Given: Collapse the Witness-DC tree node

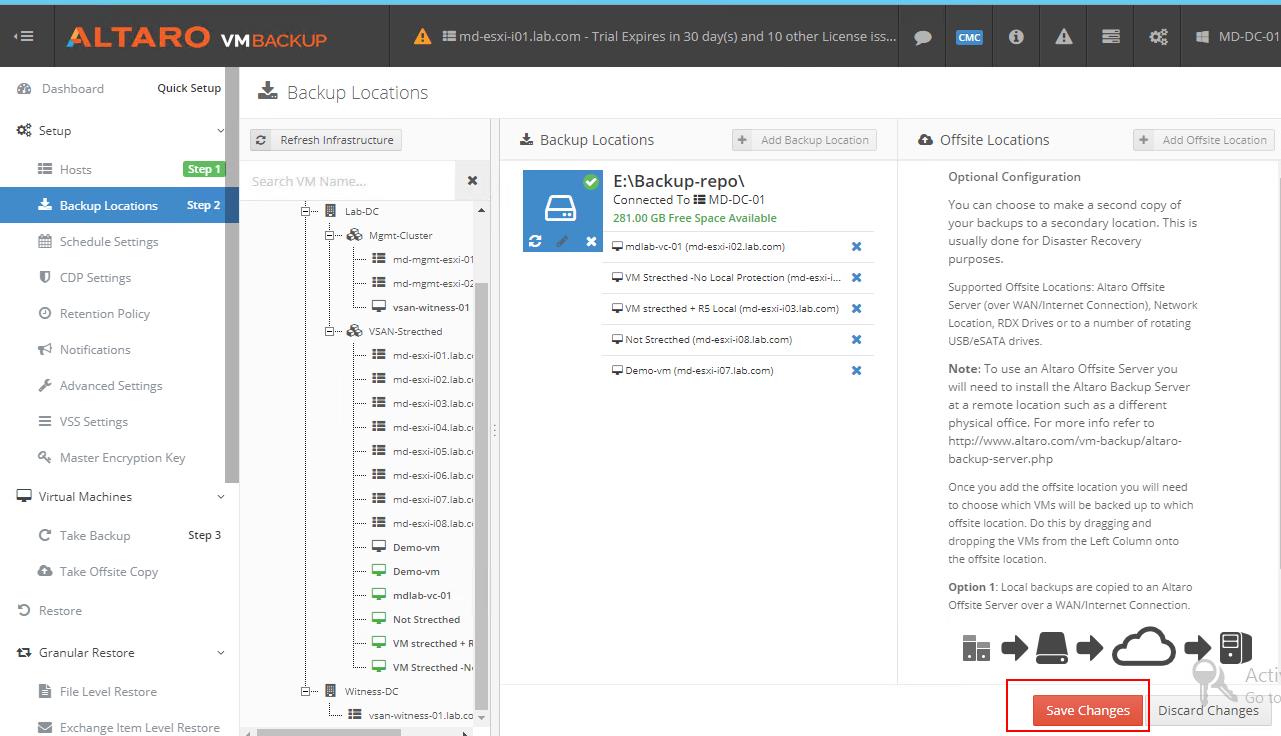Looking at the screenshot, I should [307, 692].
